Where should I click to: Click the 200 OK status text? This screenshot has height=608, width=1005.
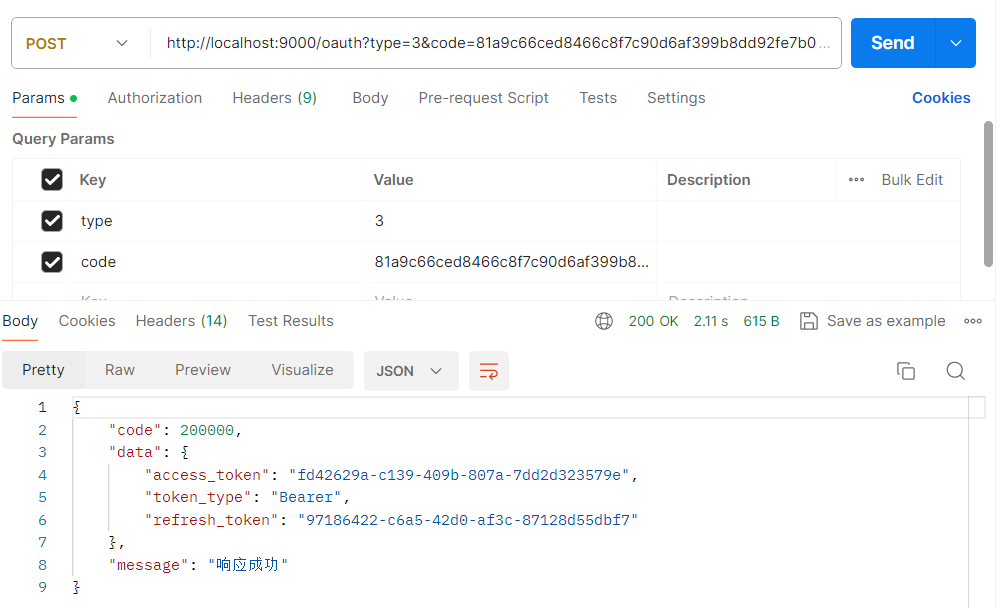click(x=653, y=321)
